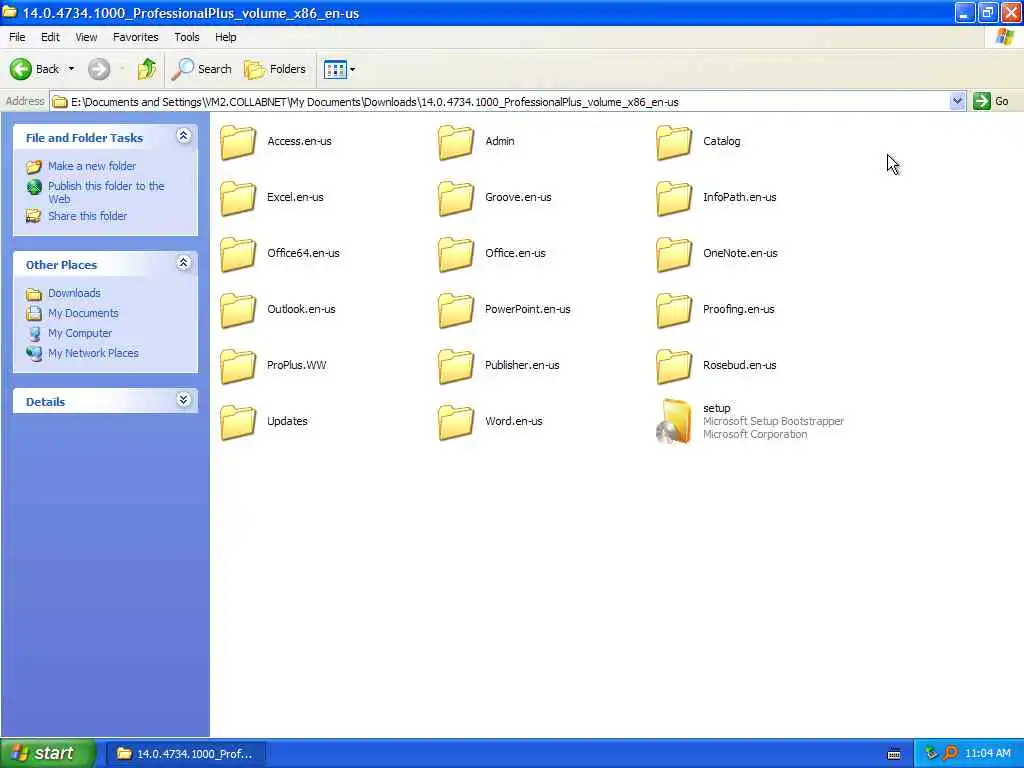This screenshot has height=768, width=1024.
Task: Select the Groove.en-us folder icon
Action: pyautogui.click(x=456, y=198)
